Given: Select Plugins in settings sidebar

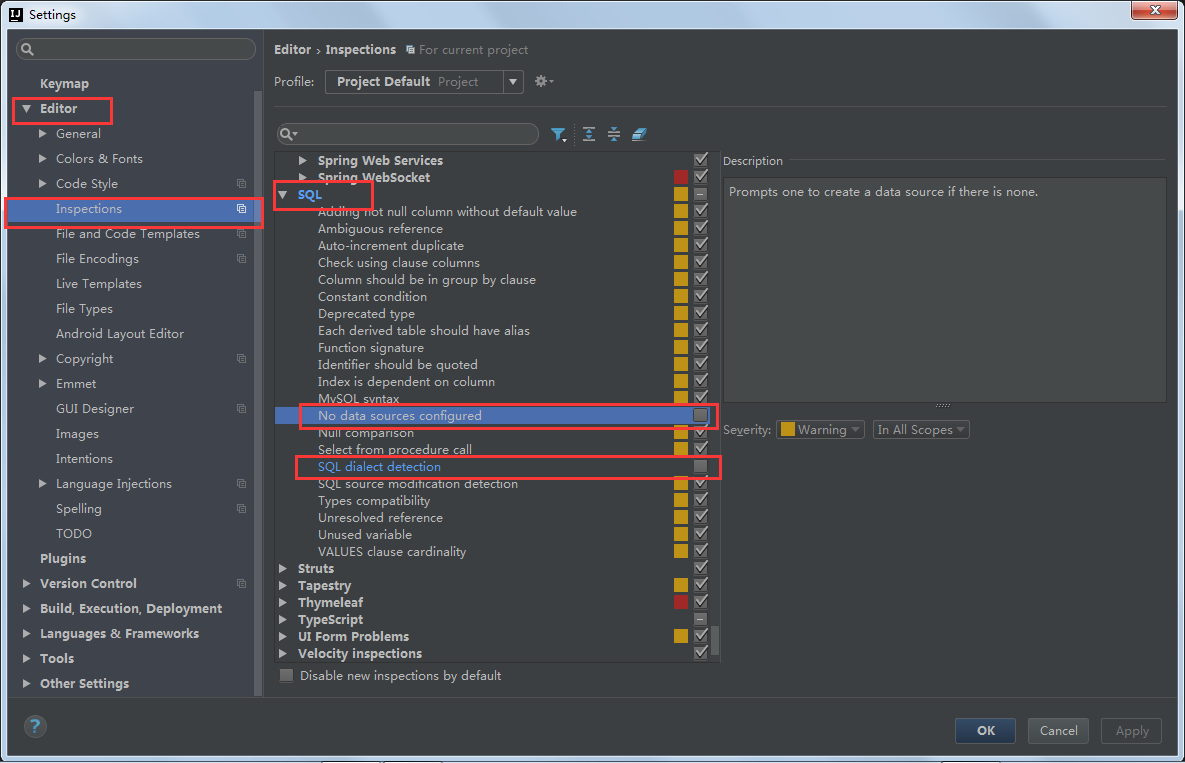Looking at the screenshot, I should click(x=63, y=558).
